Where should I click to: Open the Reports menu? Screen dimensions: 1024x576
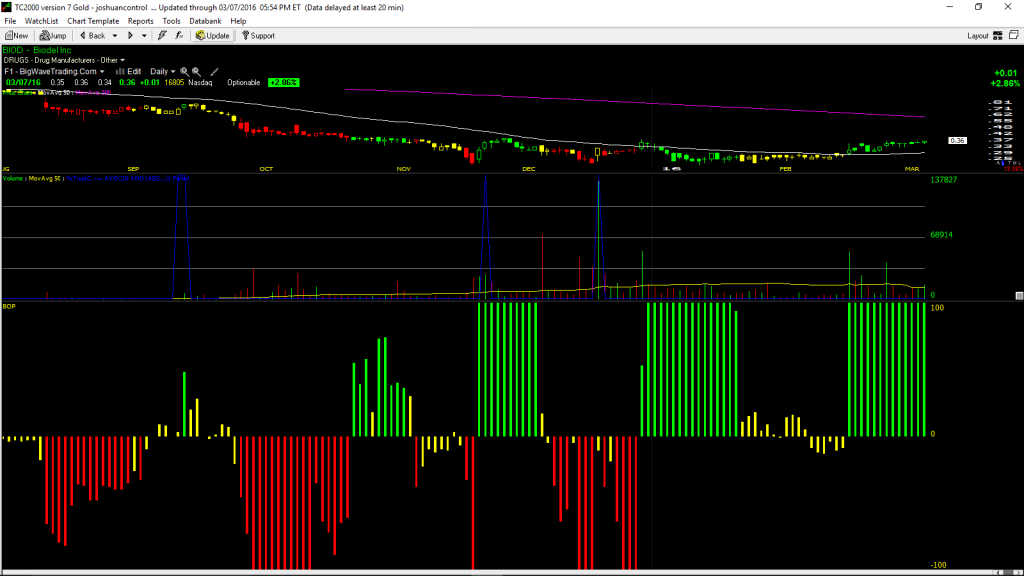coord(140,21)
